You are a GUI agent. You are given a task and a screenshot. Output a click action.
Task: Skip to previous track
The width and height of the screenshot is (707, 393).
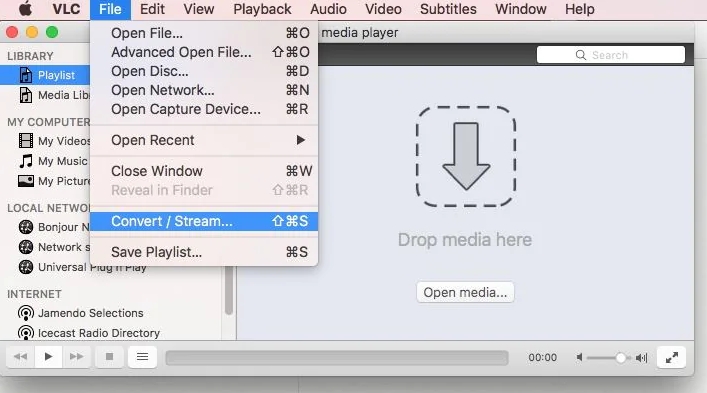[x=20, y=357]
